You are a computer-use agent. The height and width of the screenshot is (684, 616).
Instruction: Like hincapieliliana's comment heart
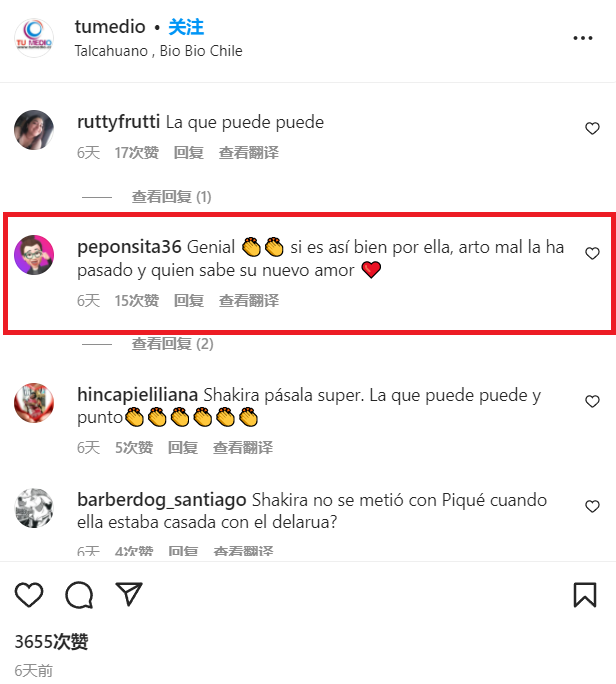pyautogui.click(x=592, y=401)
